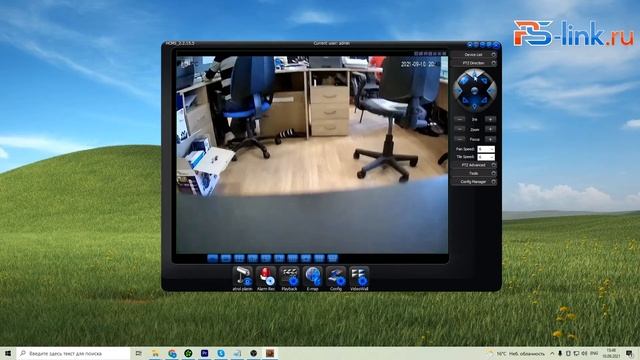Open File Explorer from the taskbar

[155, 353]
